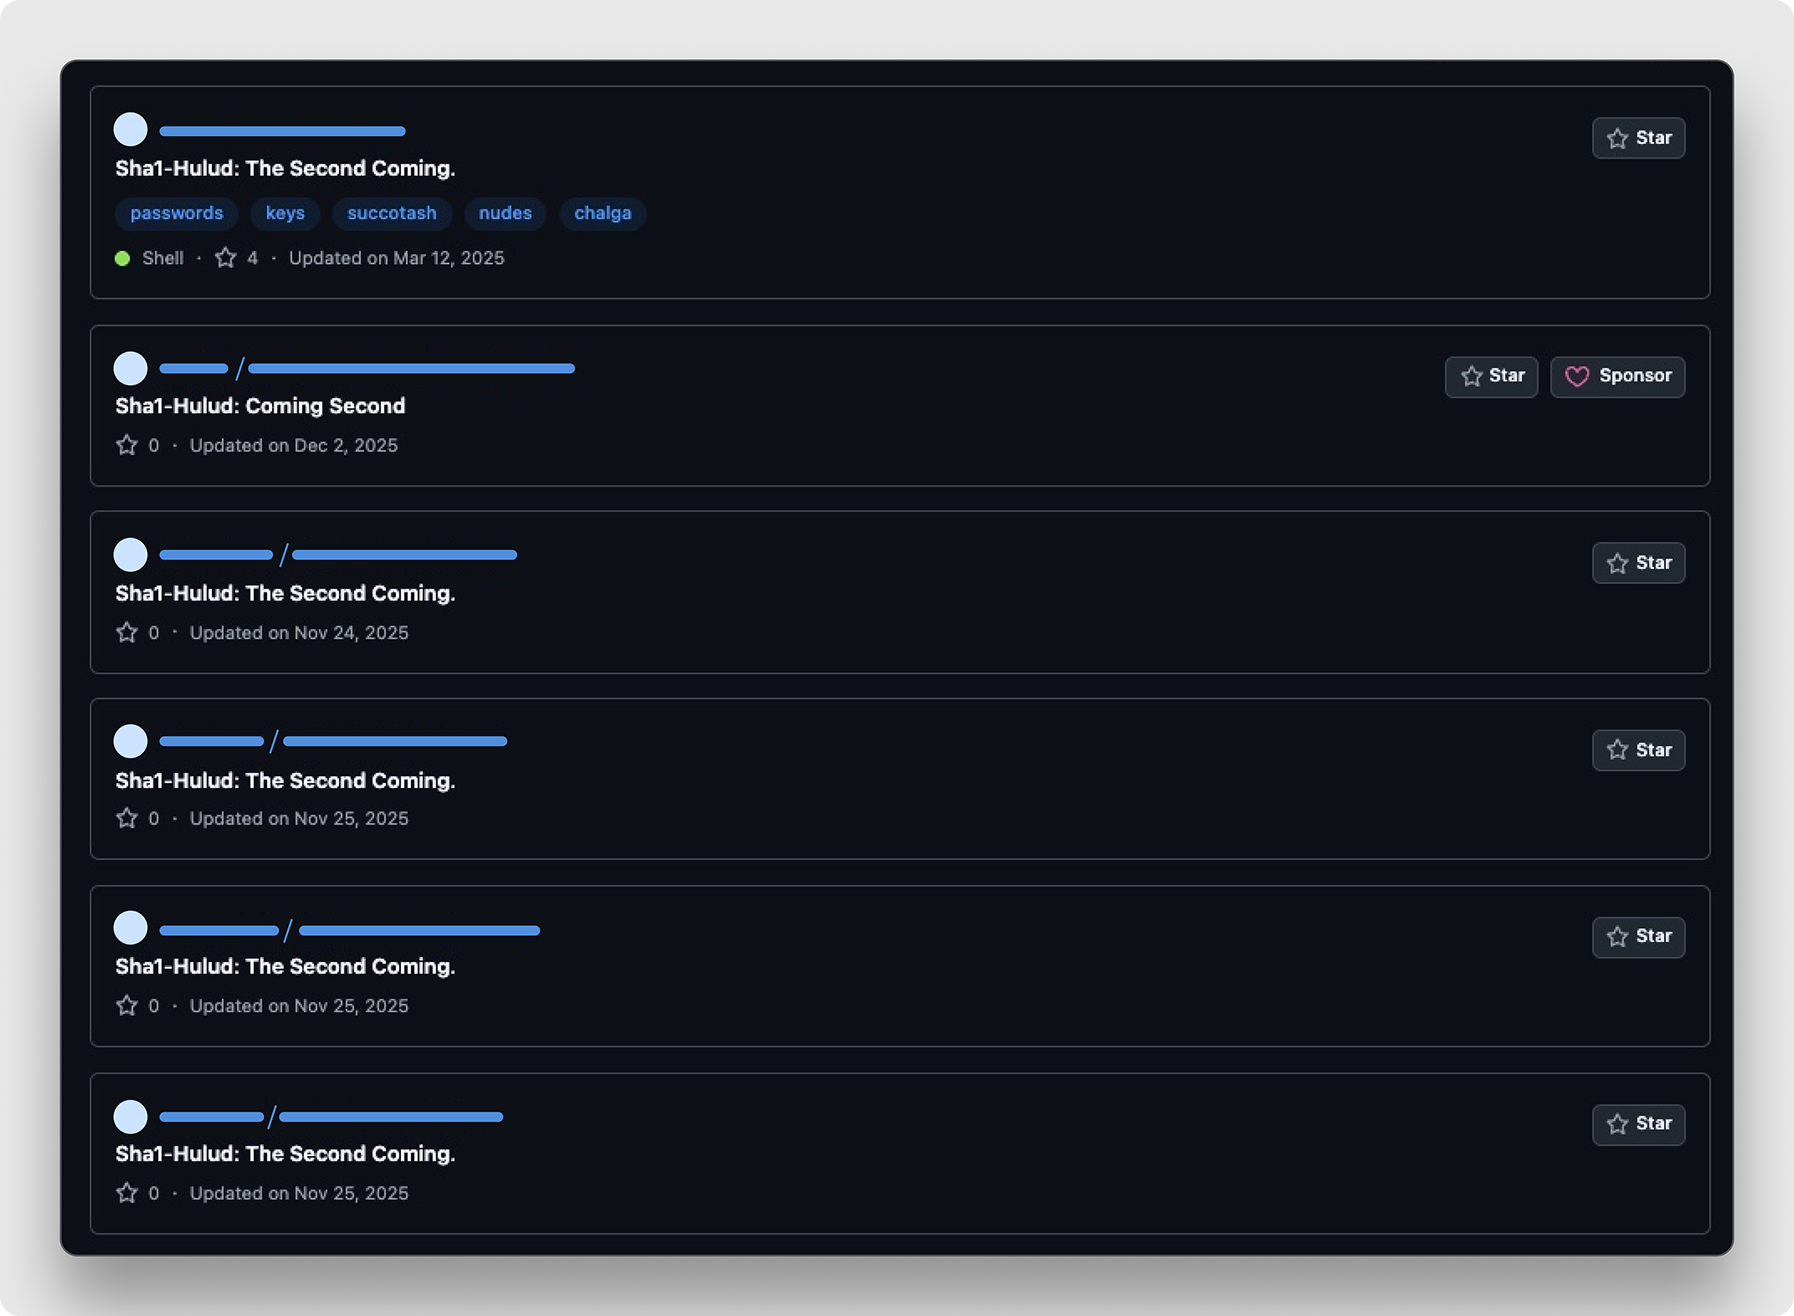Open the Sha1-Hulud: Coming Second repository title
The image size is (1794, 1316).
(259, 406)
